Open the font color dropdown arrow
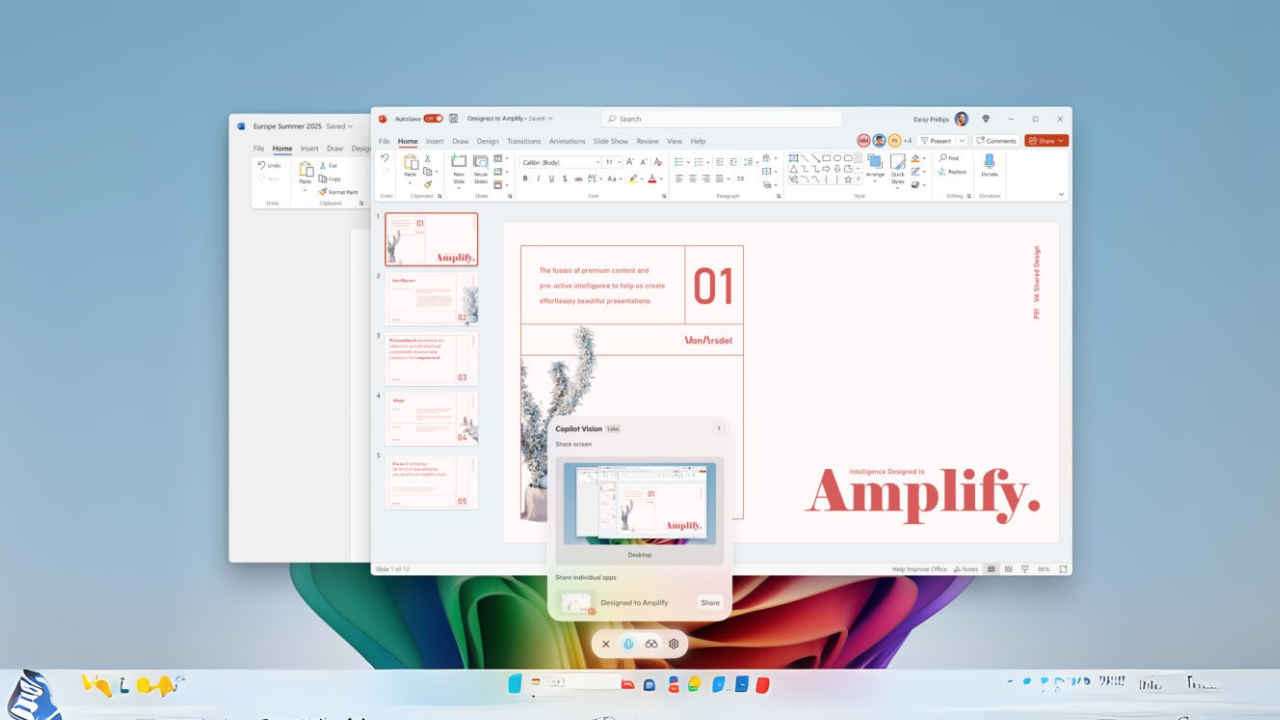The image size is (1280, 720). tap(662, 179)
